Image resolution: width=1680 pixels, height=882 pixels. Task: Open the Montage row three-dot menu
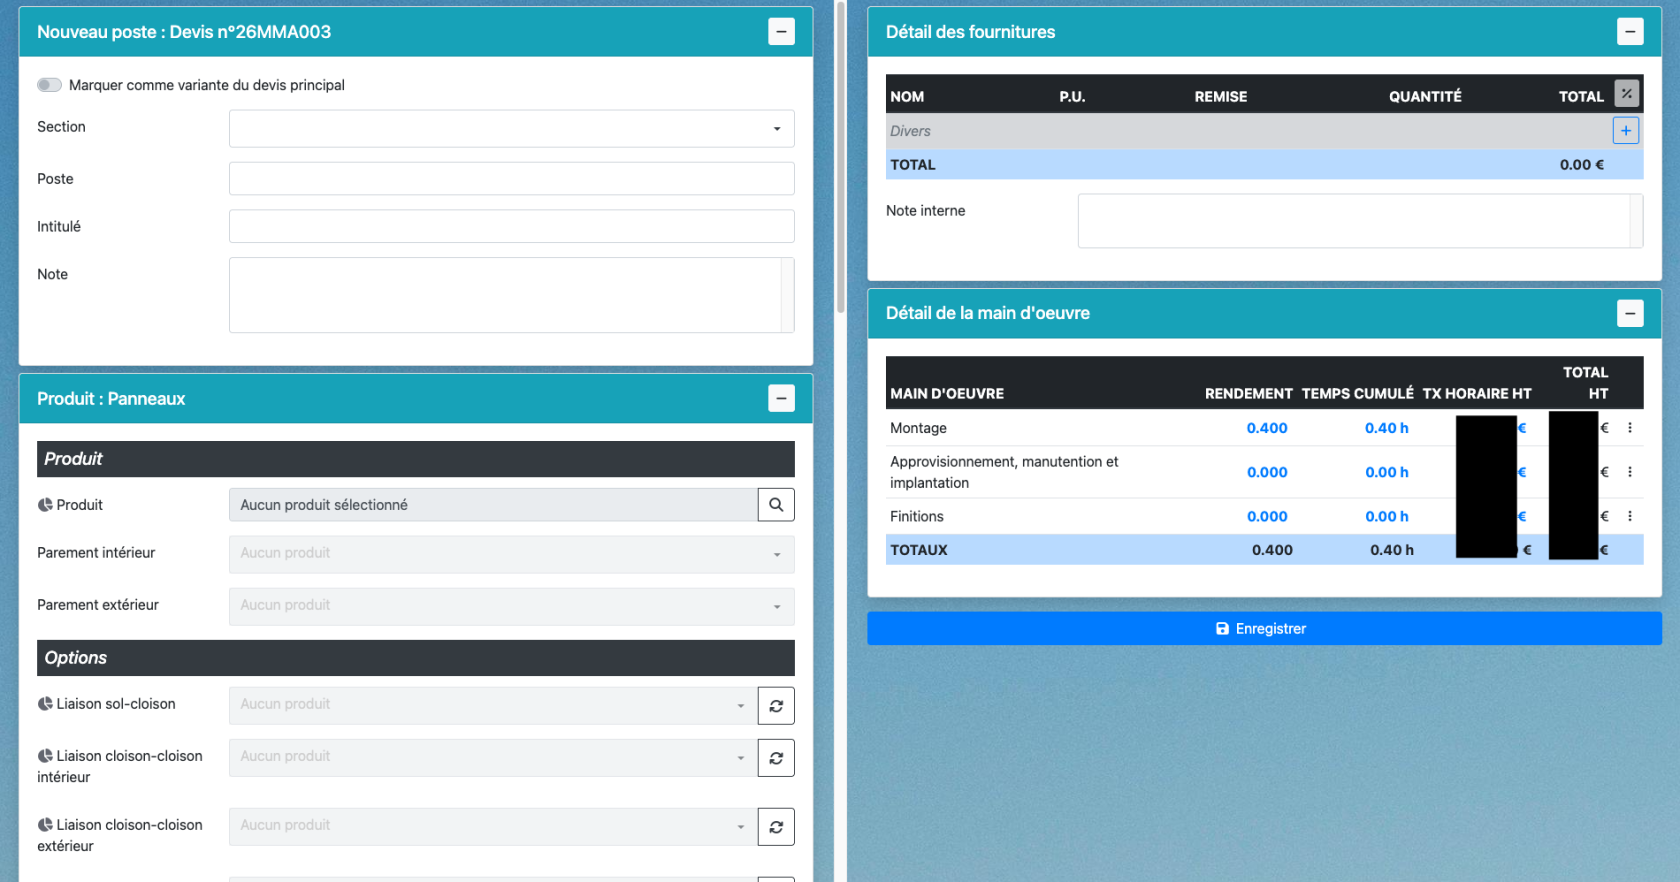[x=1629, y=428]
